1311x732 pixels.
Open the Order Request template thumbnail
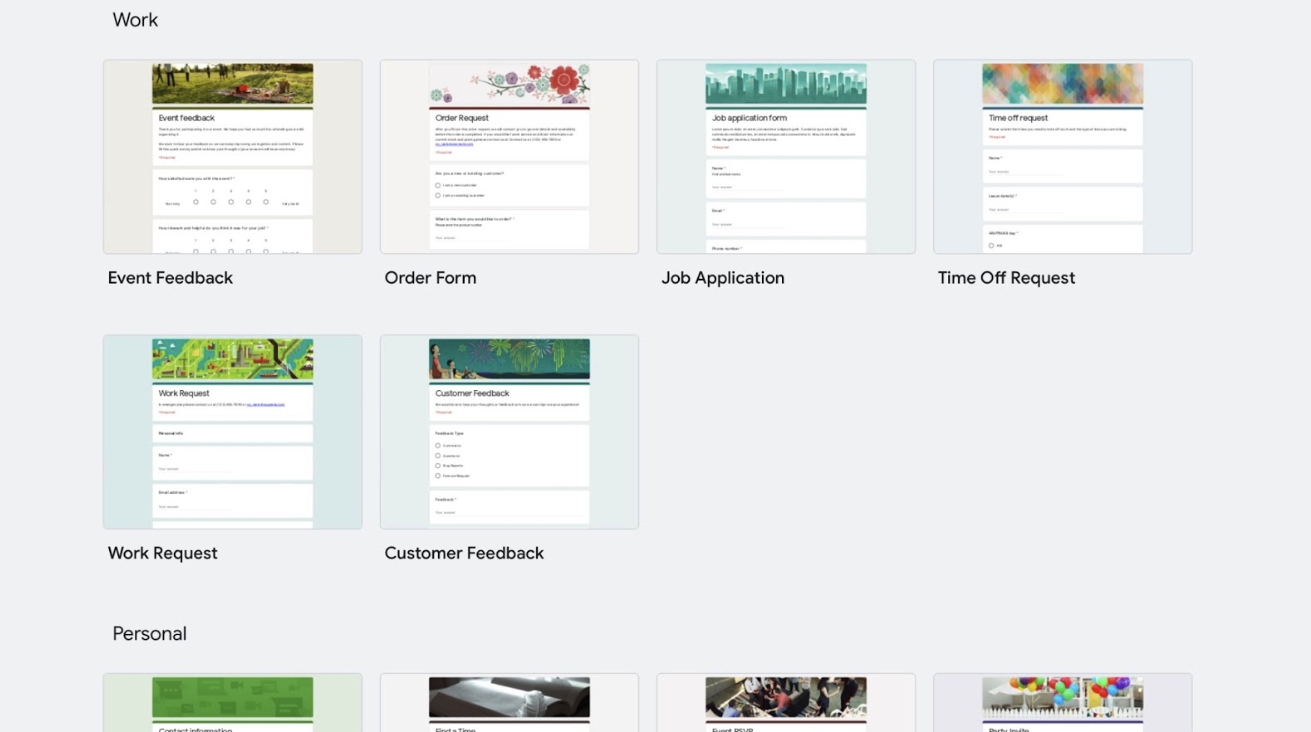509,157
